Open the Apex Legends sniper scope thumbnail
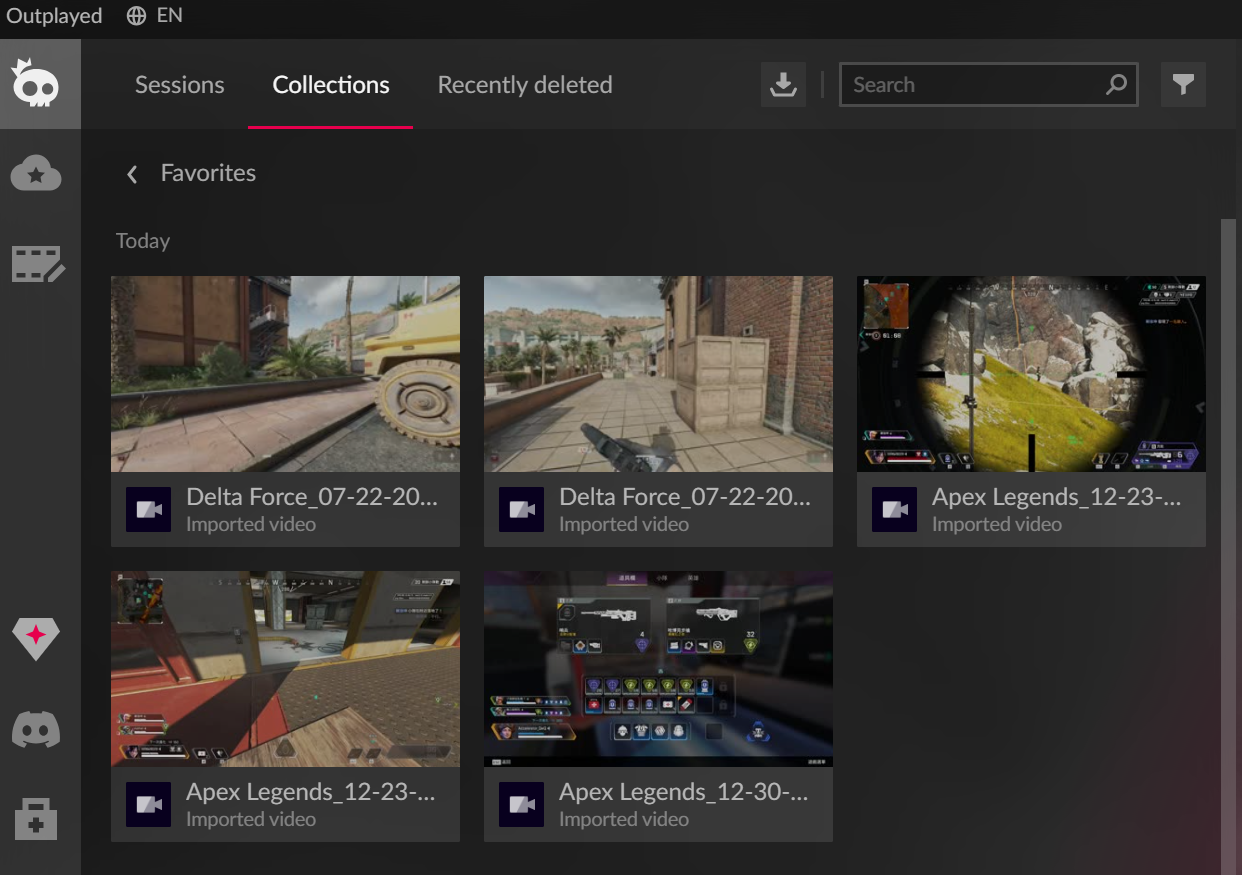Viewport: 1242px width, 875px height. coord(1031,374)
